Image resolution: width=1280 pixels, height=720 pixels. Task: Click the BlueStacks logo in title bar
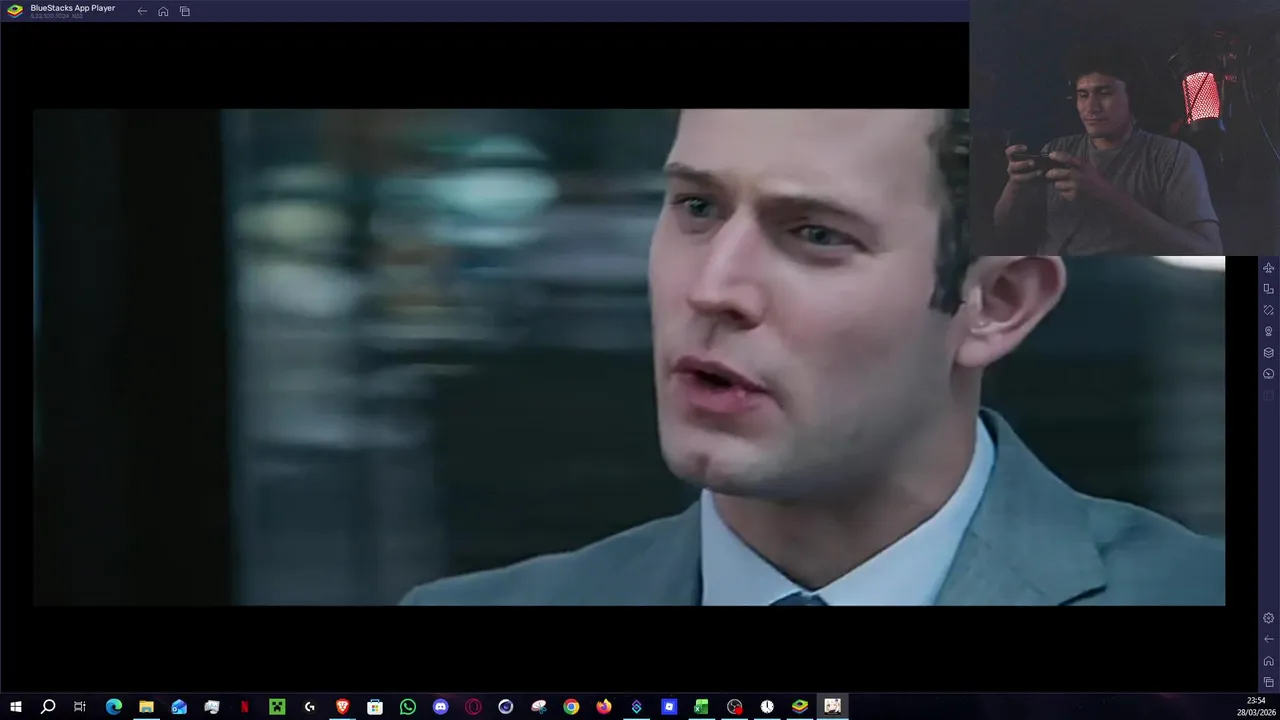pyautogui.click(x=15, y=10)
